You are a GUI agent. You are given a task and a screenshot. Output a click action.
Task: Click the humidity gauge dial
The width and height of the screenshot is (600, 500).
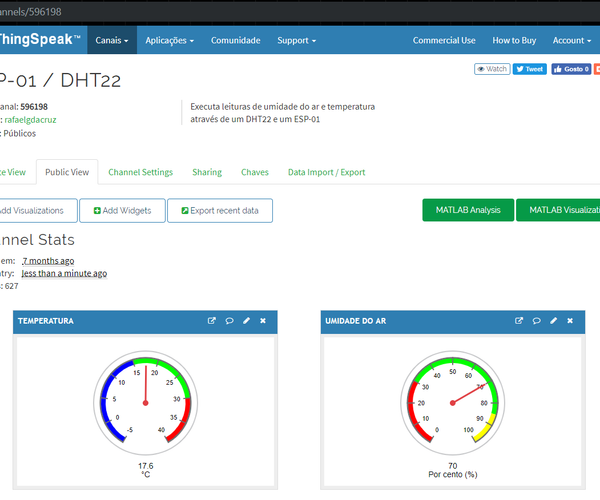coord(453,402)
